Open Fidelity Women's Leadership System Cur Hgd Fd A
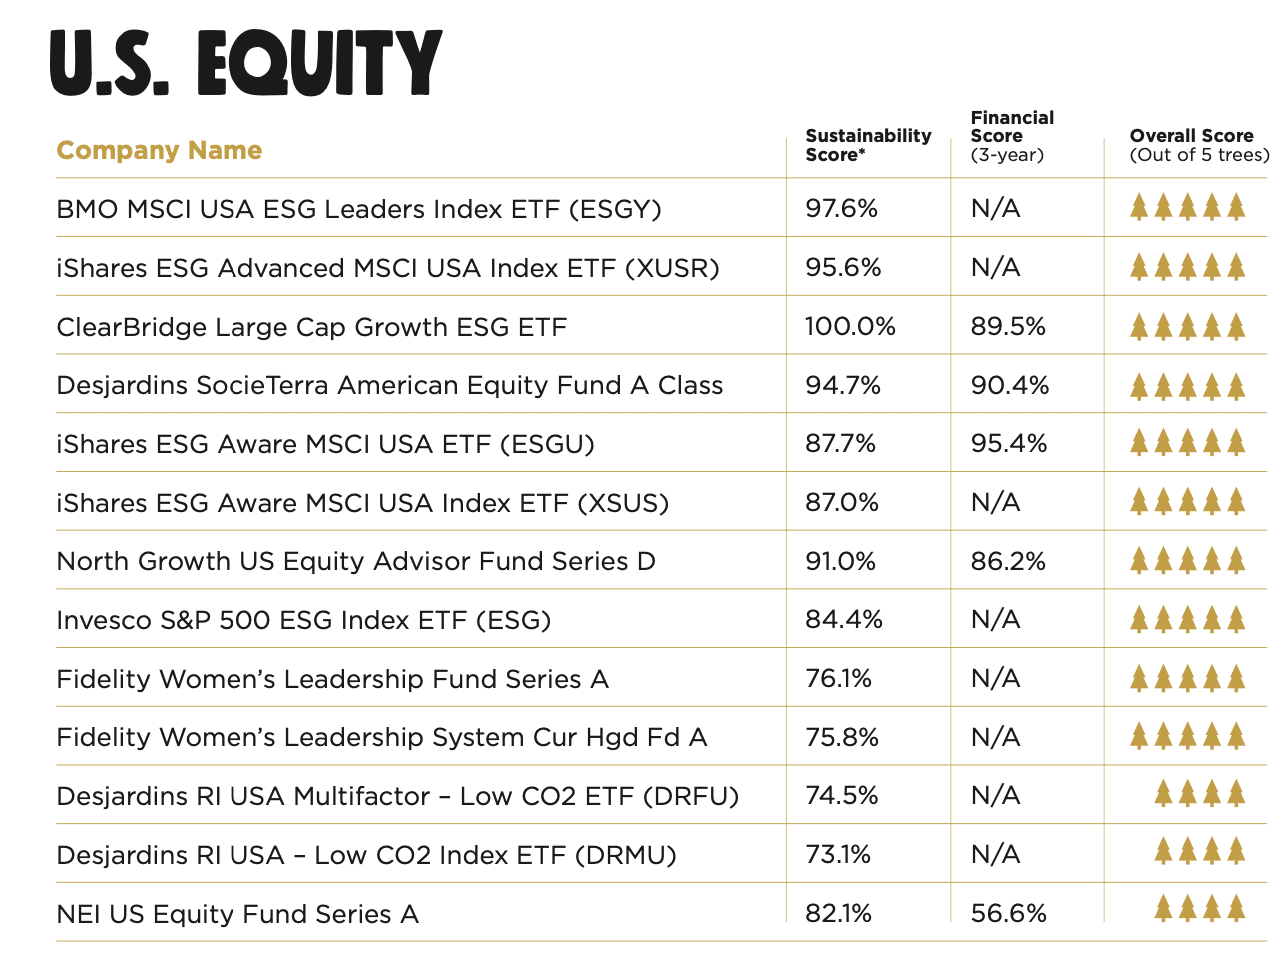This screenshot has width=1286, height=962. [381, 738]
